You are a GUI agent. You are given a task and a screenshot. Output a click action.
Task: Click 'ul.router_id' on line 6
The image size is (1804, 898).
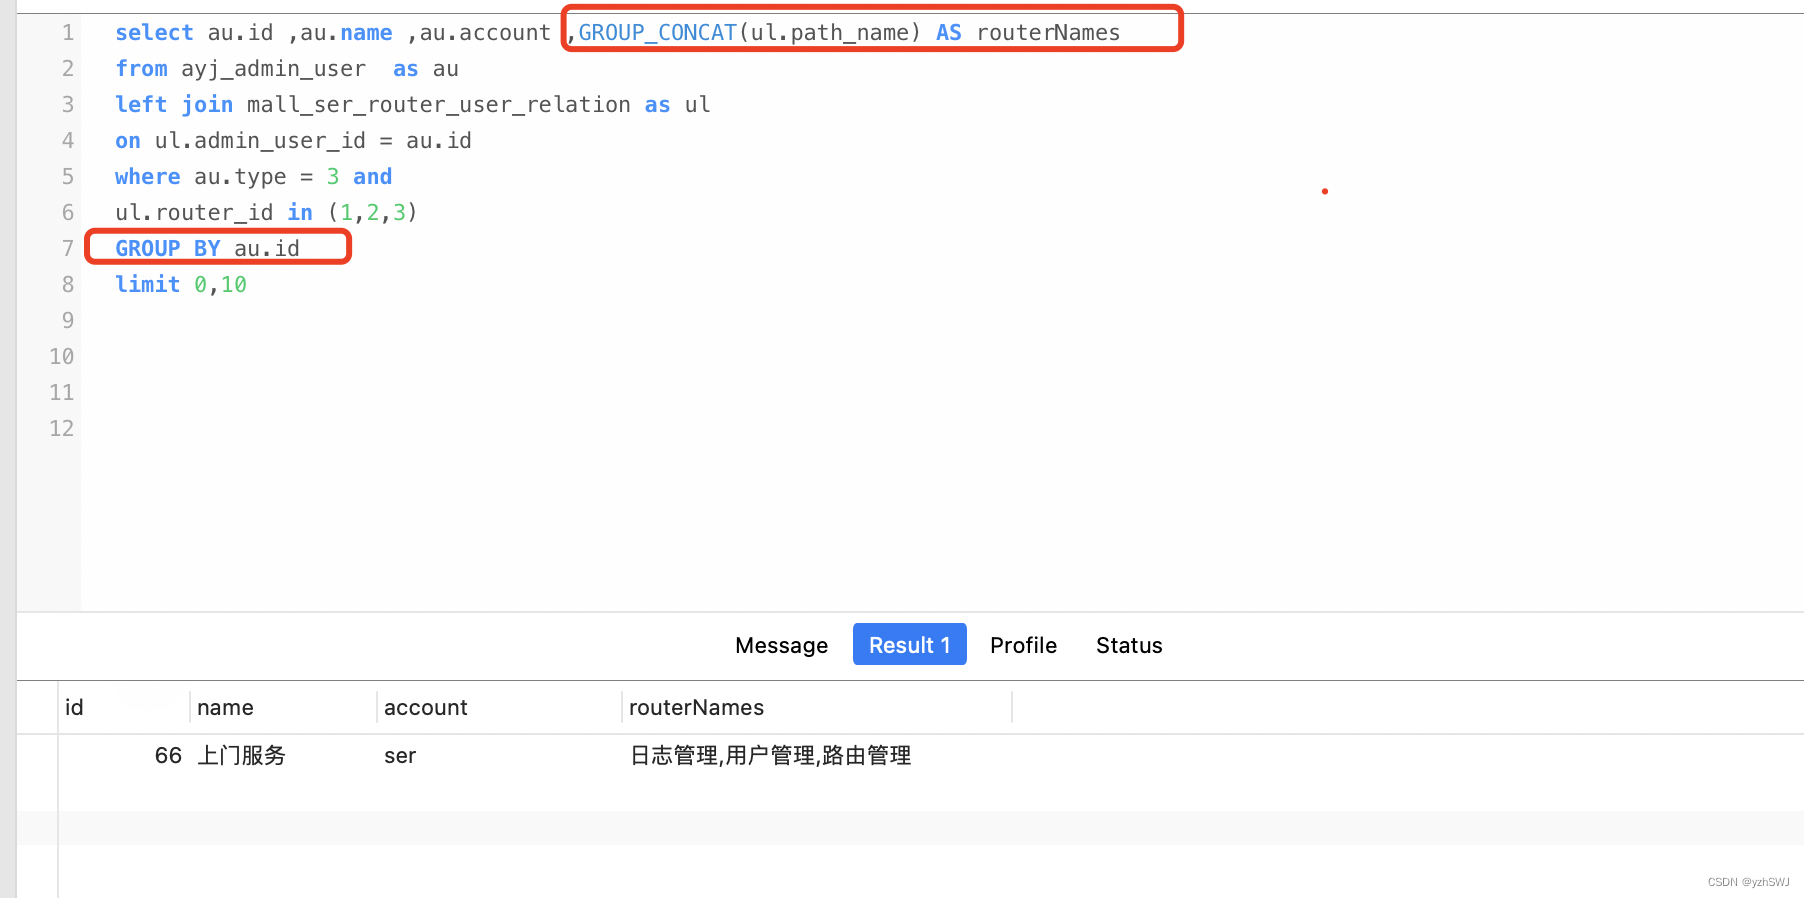[x=194, y=213]
